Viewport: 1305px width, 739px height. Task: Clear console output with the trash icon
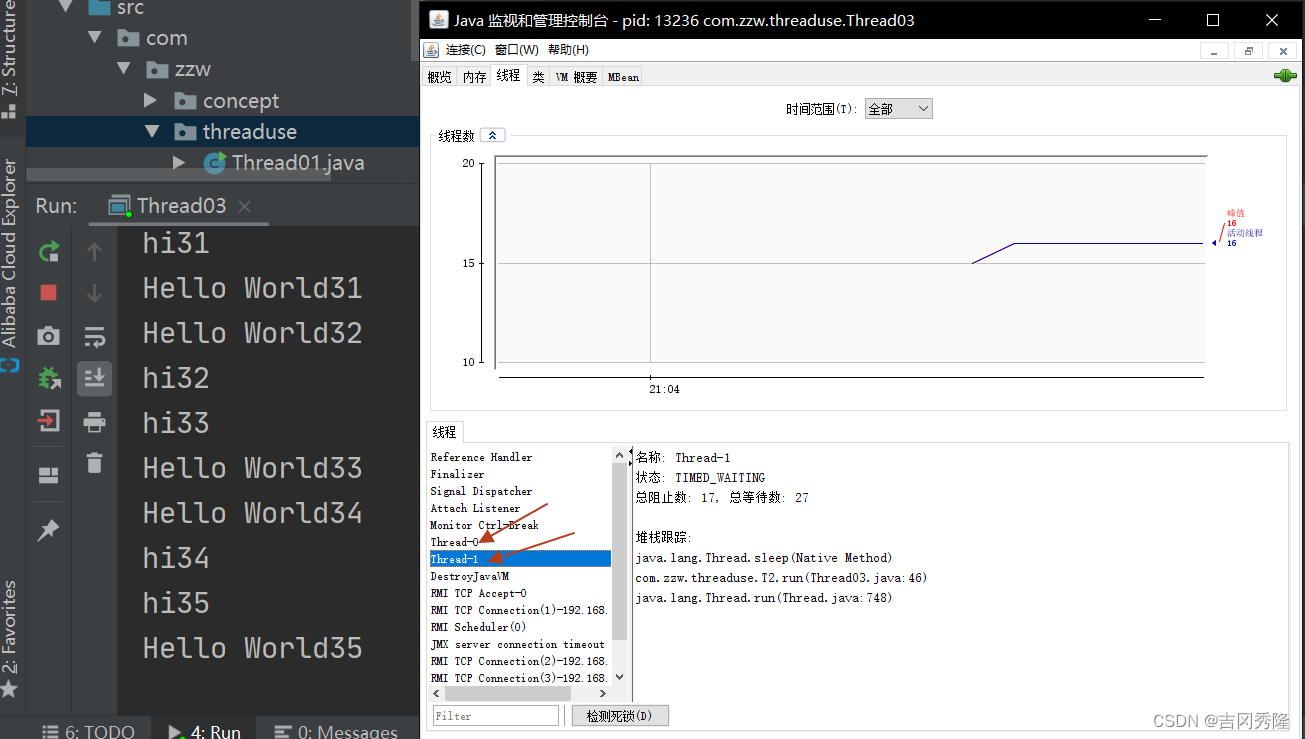pos(94,463)
